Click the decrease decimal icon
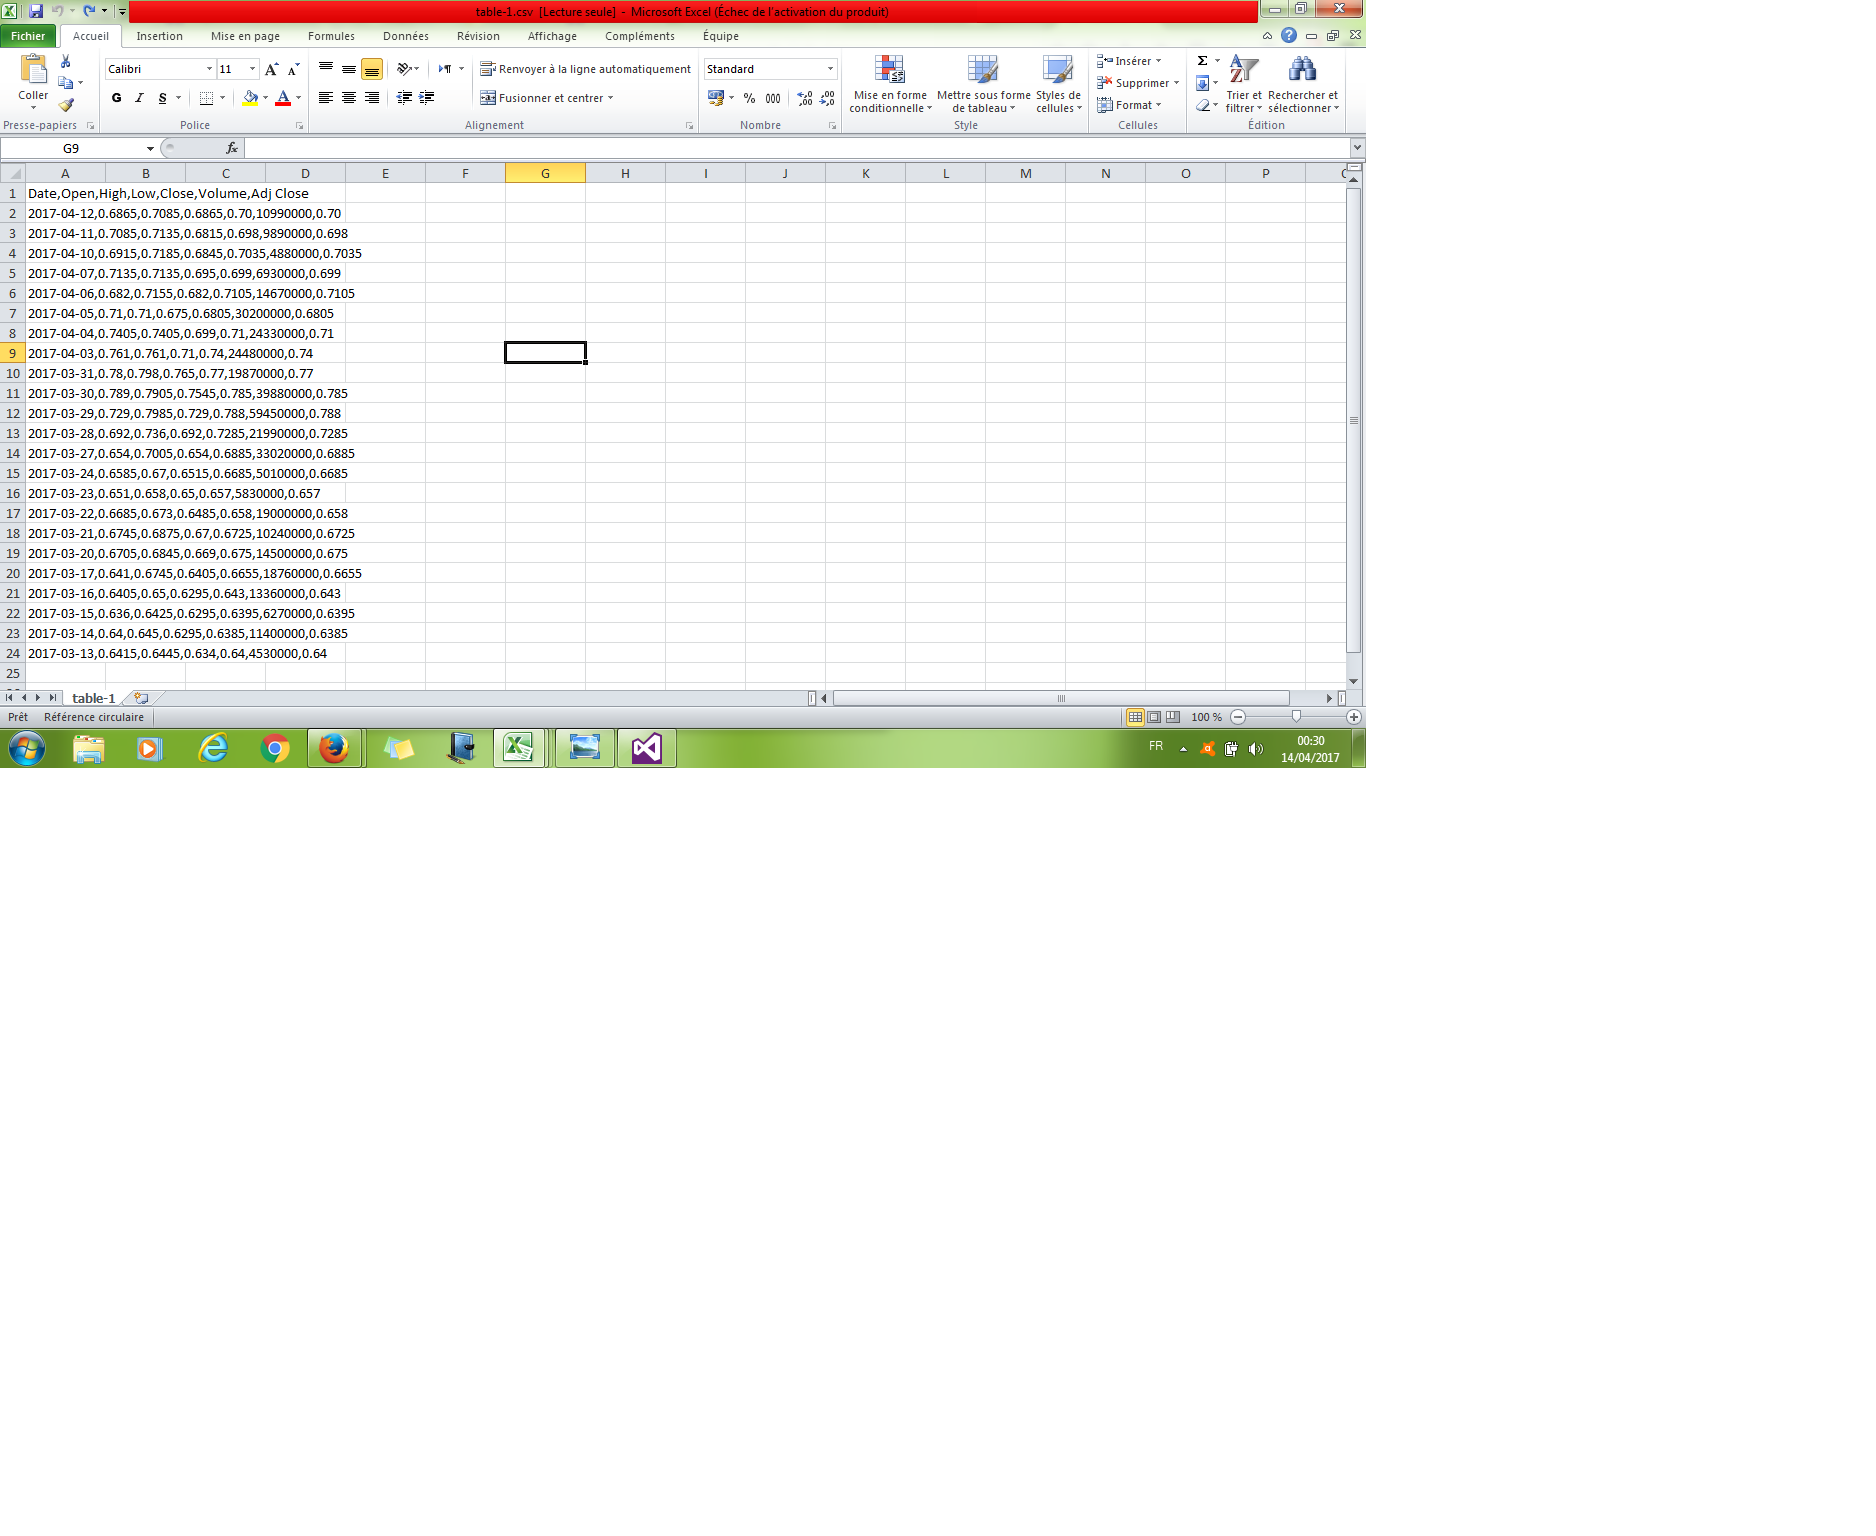Viewport: 1876px width, 1536px height. 827,98
